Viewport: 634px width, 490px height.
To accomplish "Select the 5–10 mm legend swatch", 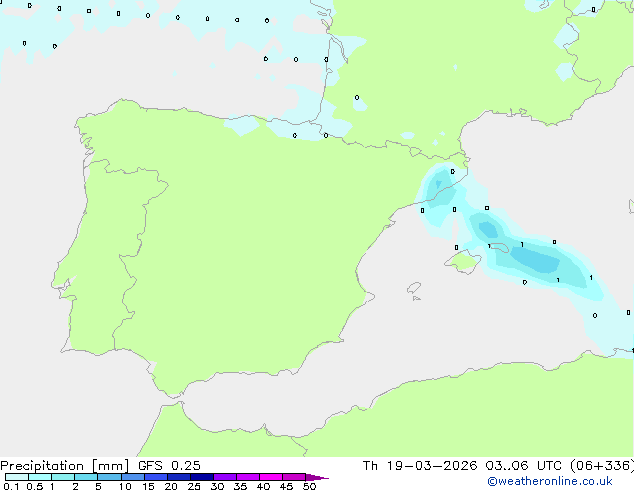I will tap(109, 477).
